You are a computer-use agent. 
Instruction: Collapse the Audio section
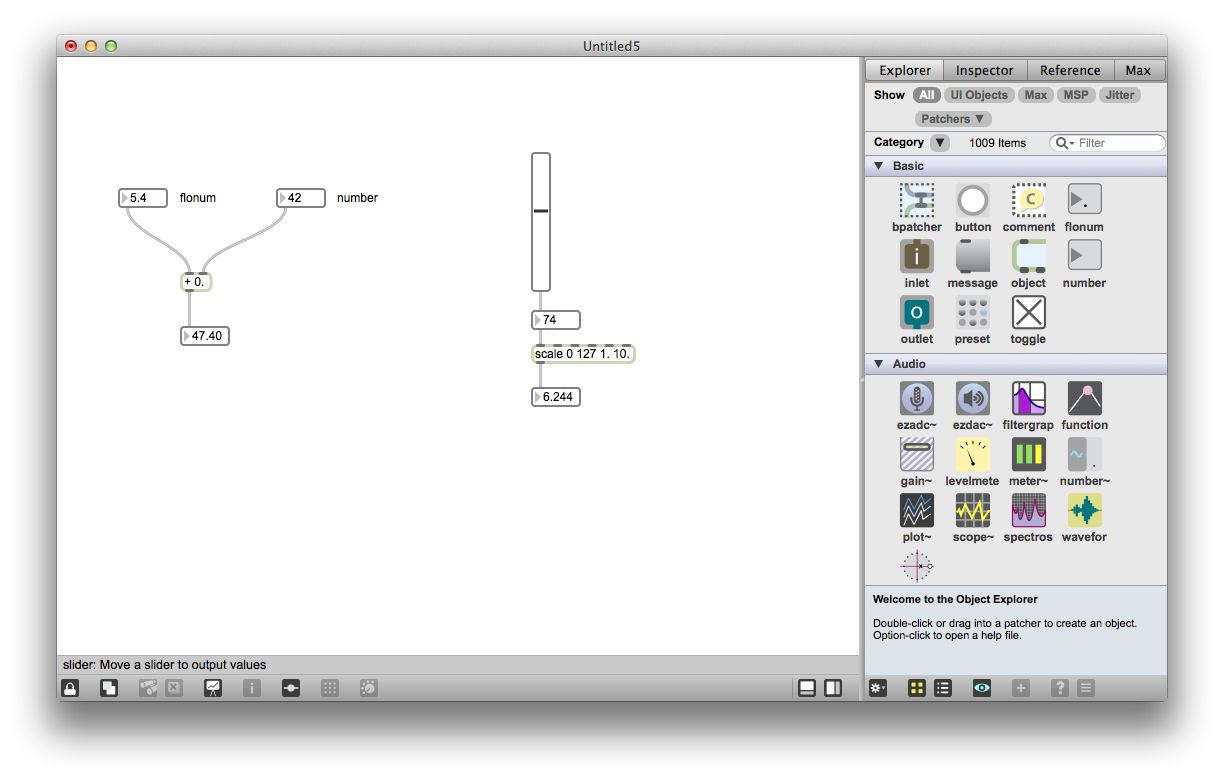click(x=879, y=363)
